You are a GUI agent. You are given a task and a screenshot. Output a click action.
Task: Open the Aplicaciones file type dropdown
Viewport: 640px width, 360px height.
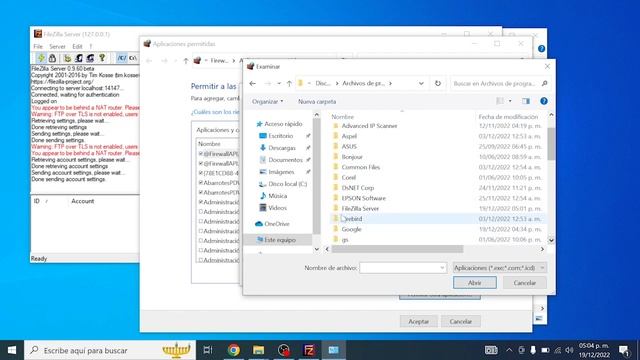tap(542, 268)
